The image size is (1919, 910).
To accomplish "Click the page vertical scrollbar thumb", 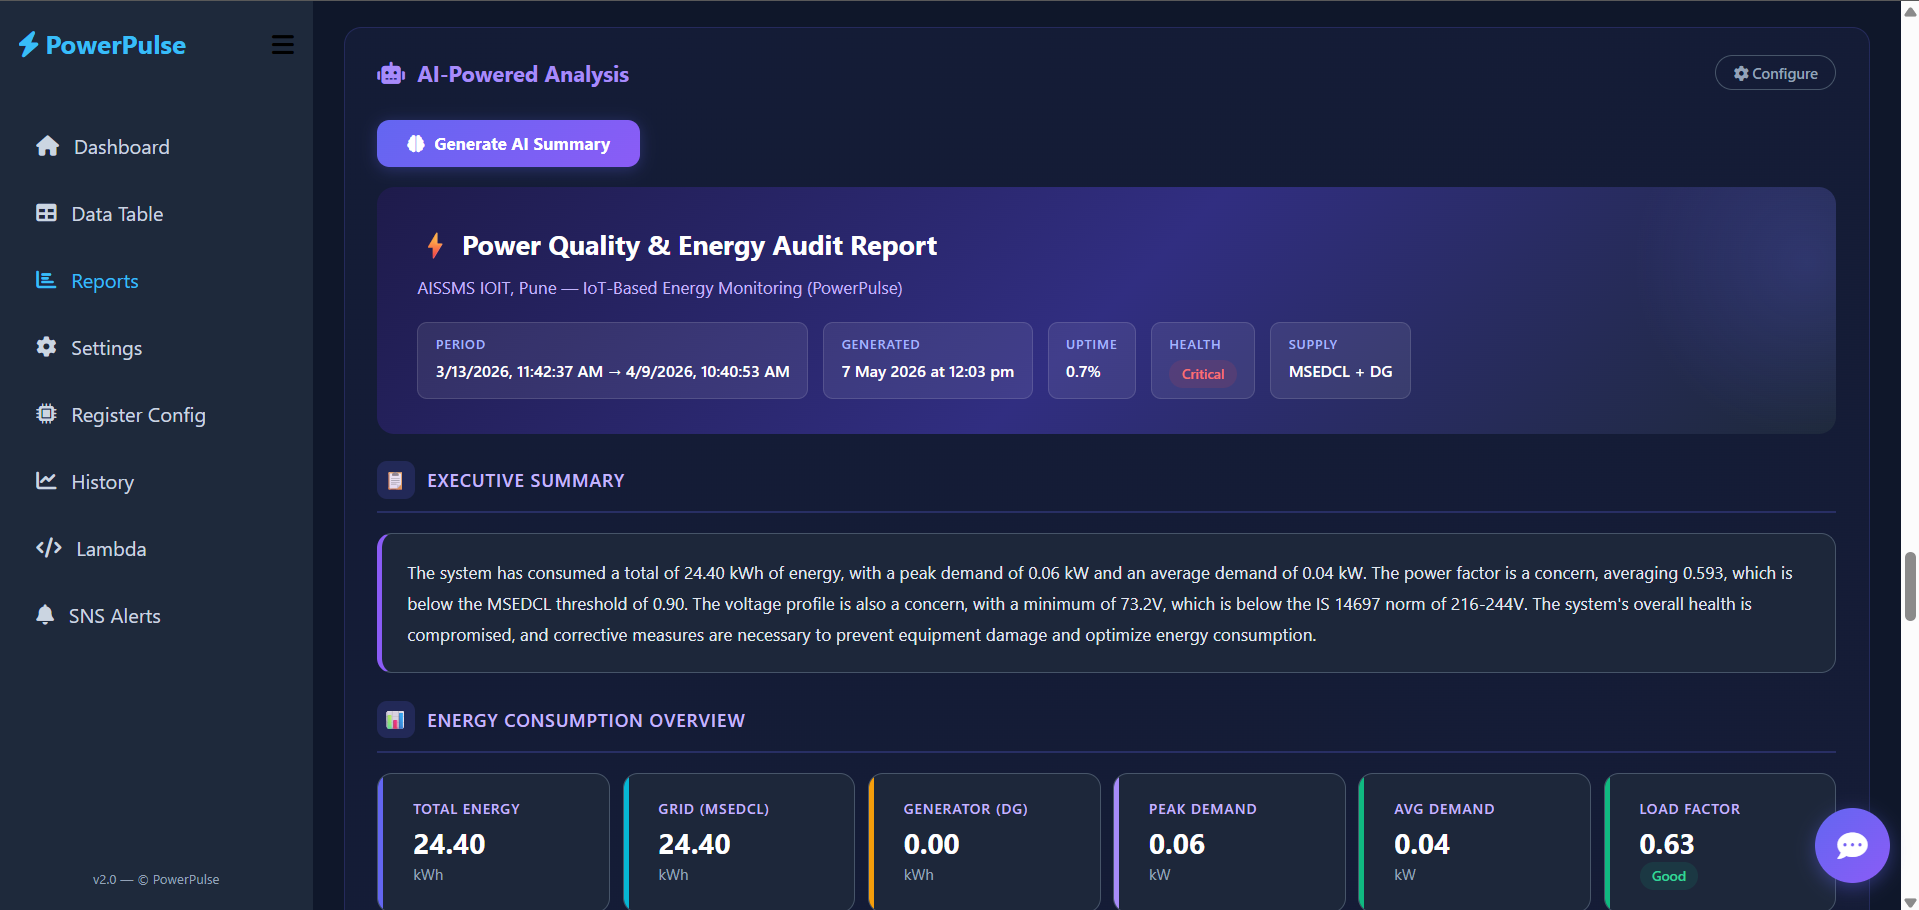I will pos(1910,586).
